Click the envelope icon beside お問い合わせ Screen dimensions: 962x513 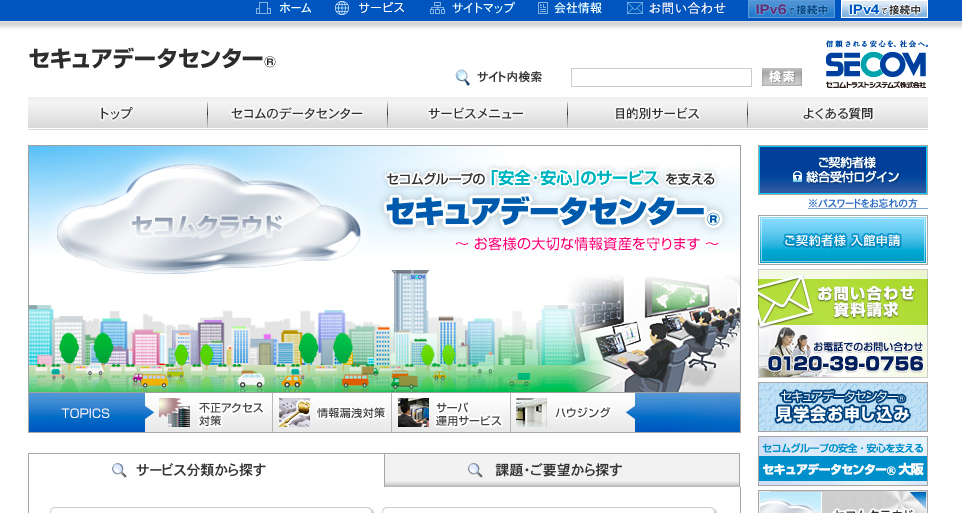point(635,9)
